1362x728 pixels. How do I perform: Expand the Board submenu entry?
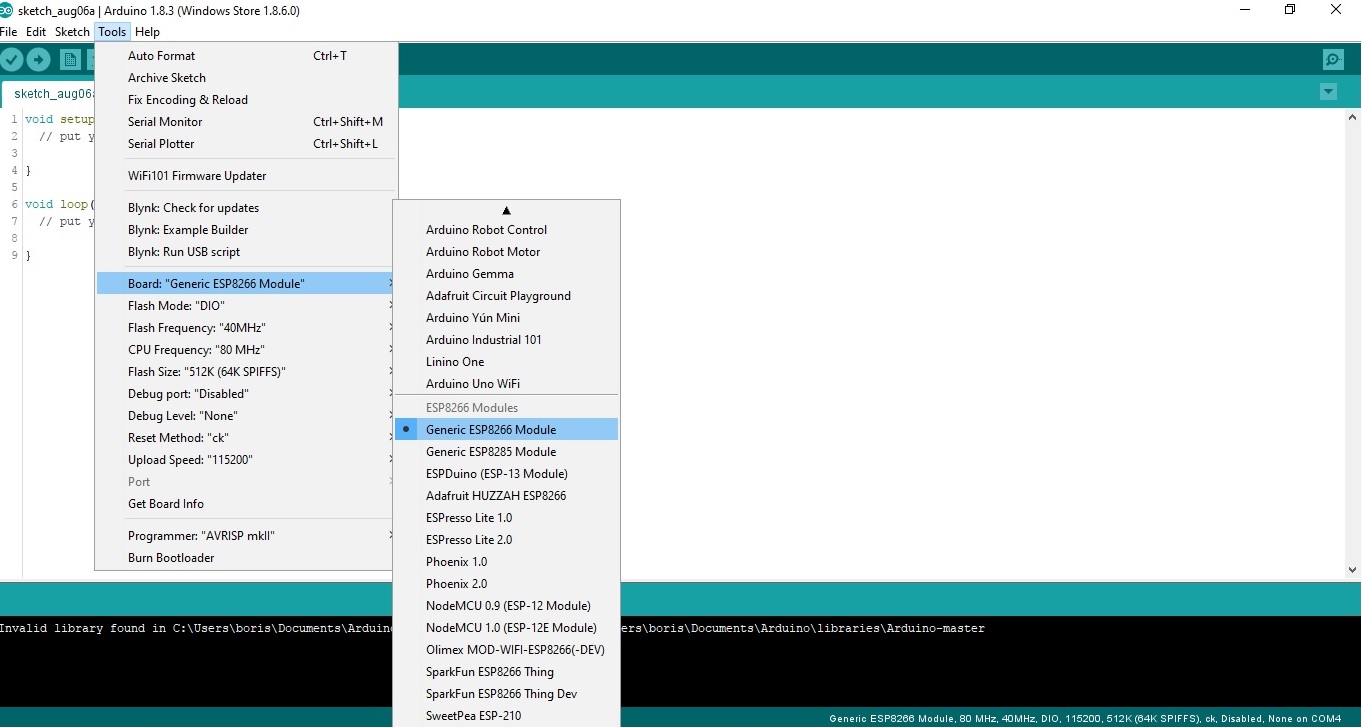(x=246, y=284)
